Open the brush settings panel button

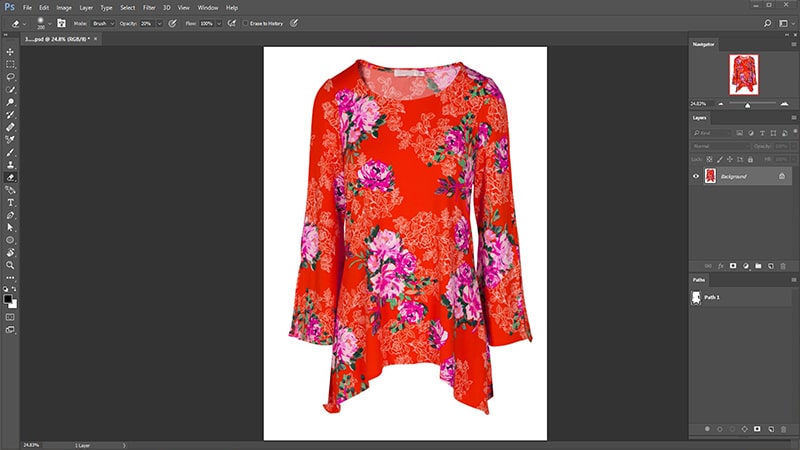(61, 23)
